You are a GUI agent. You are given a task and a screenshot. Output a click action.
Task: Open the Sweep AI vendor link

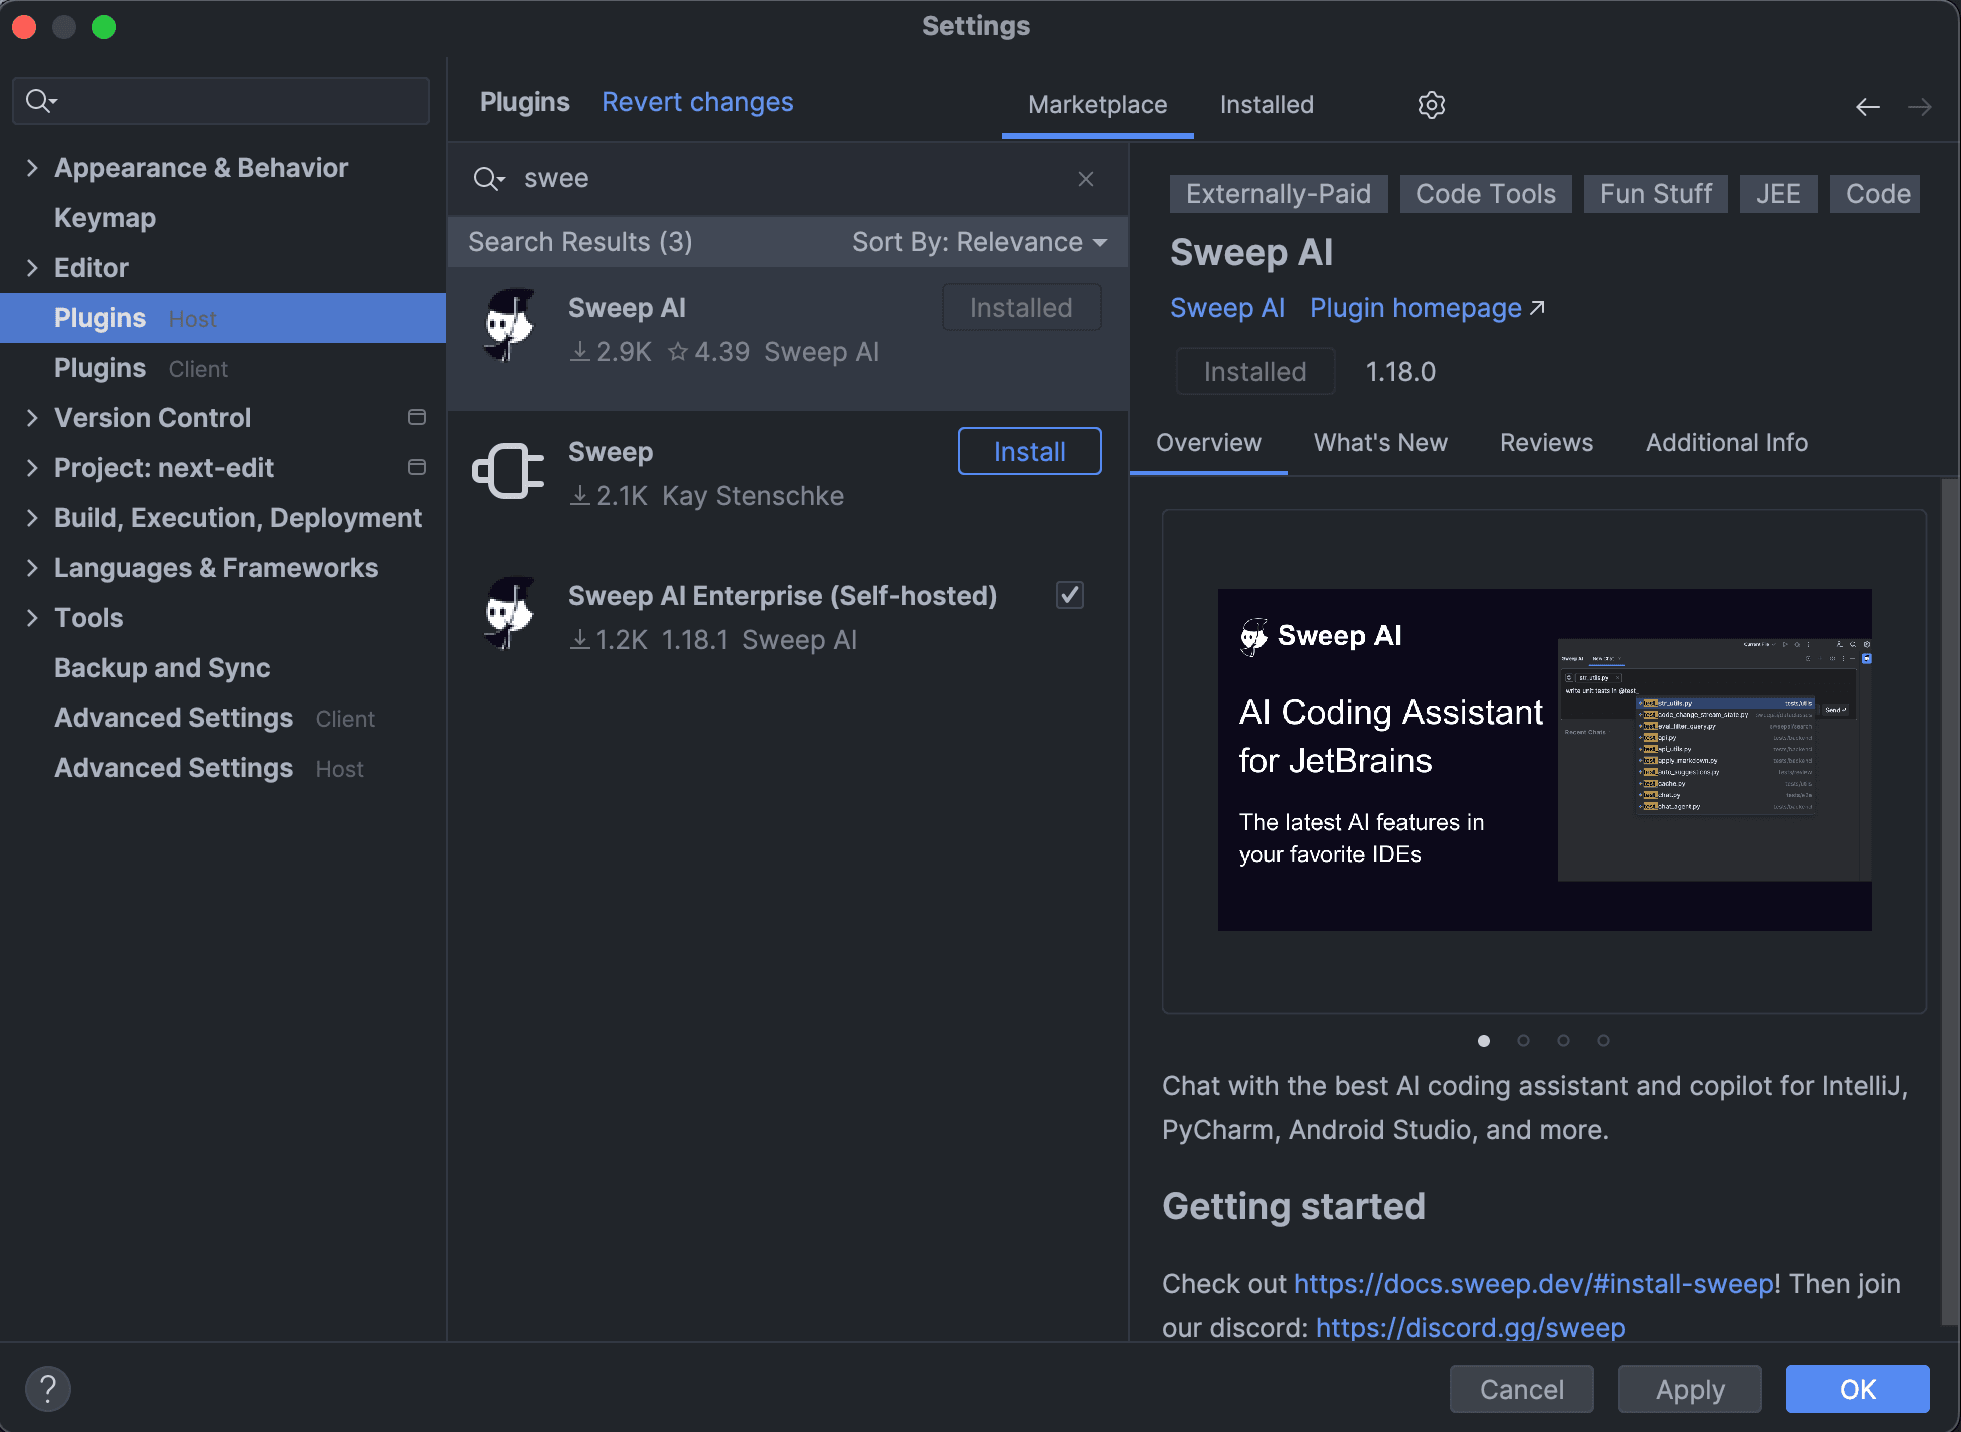pyautogui.click(x=1227, y=308)
